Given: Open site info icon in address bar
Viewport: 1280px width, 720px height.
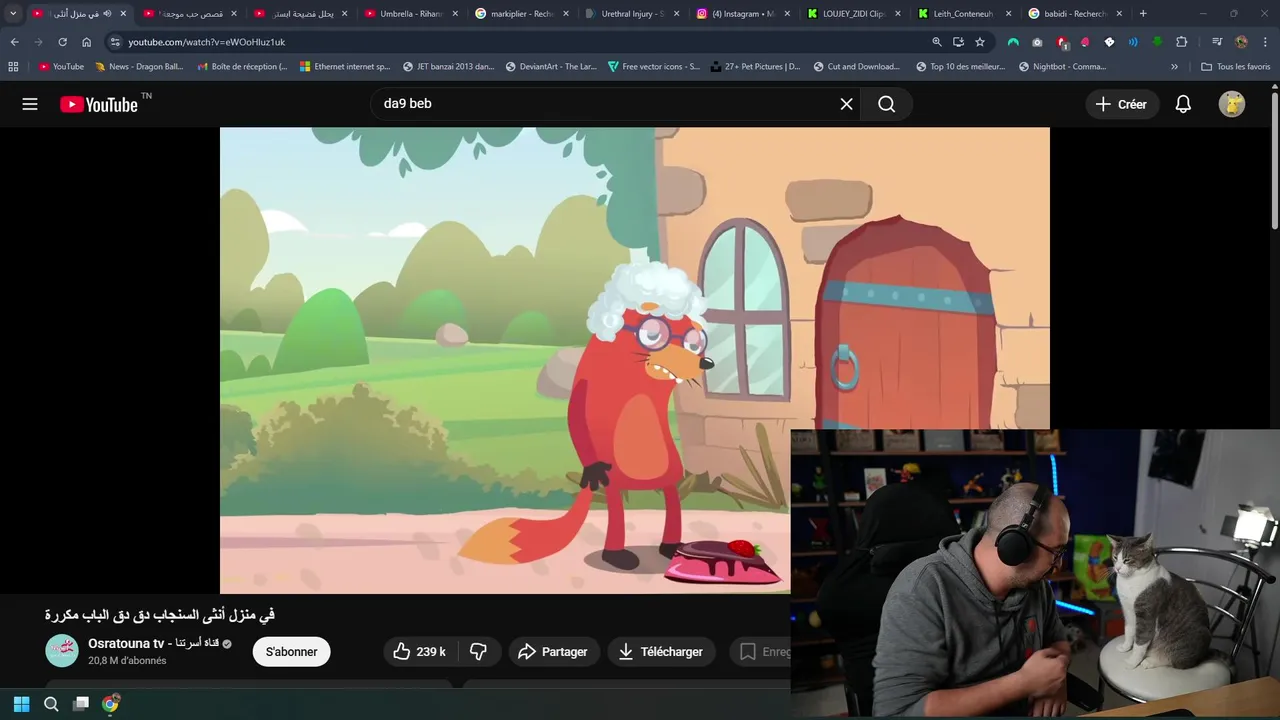Looking at the screenshot, I should [x=115, y=42].
